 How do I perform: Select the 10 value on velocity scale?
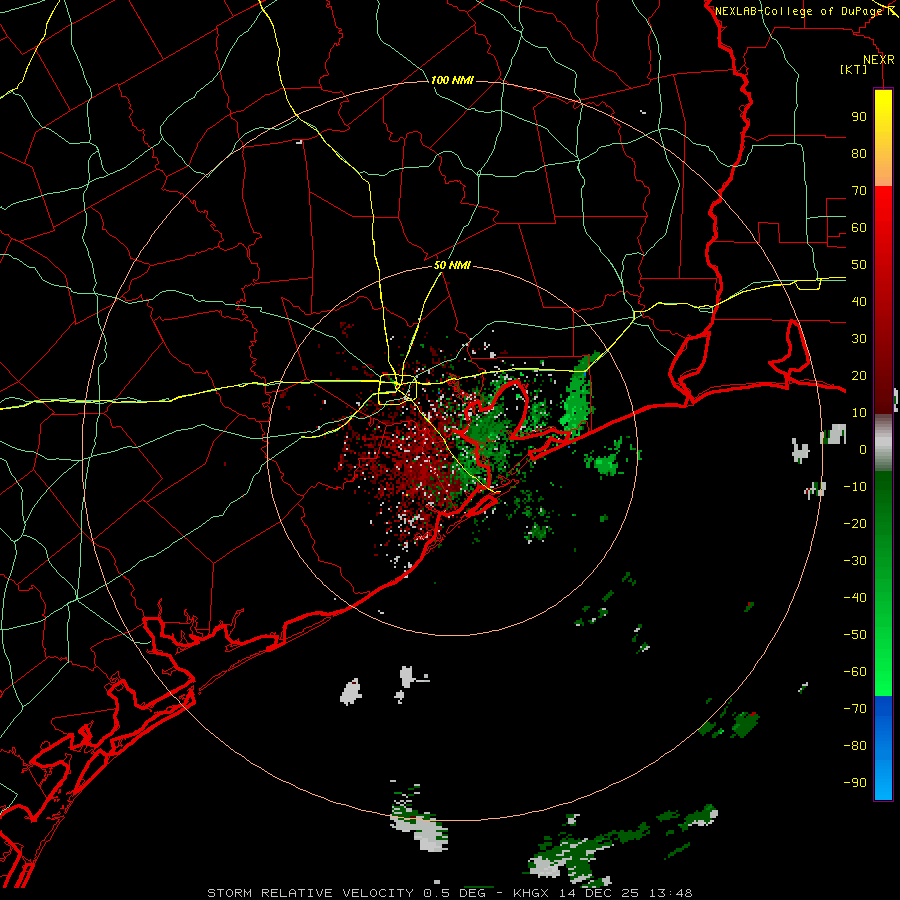pyautogui.click(x=859, y=413)
